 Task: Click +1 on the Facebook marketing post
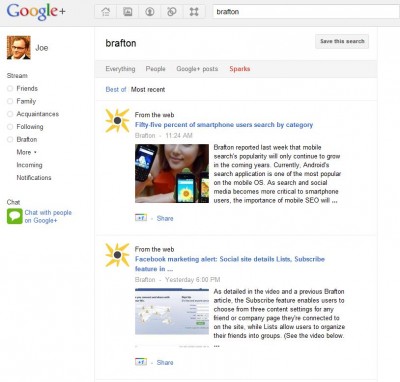[x=141, y=362]
